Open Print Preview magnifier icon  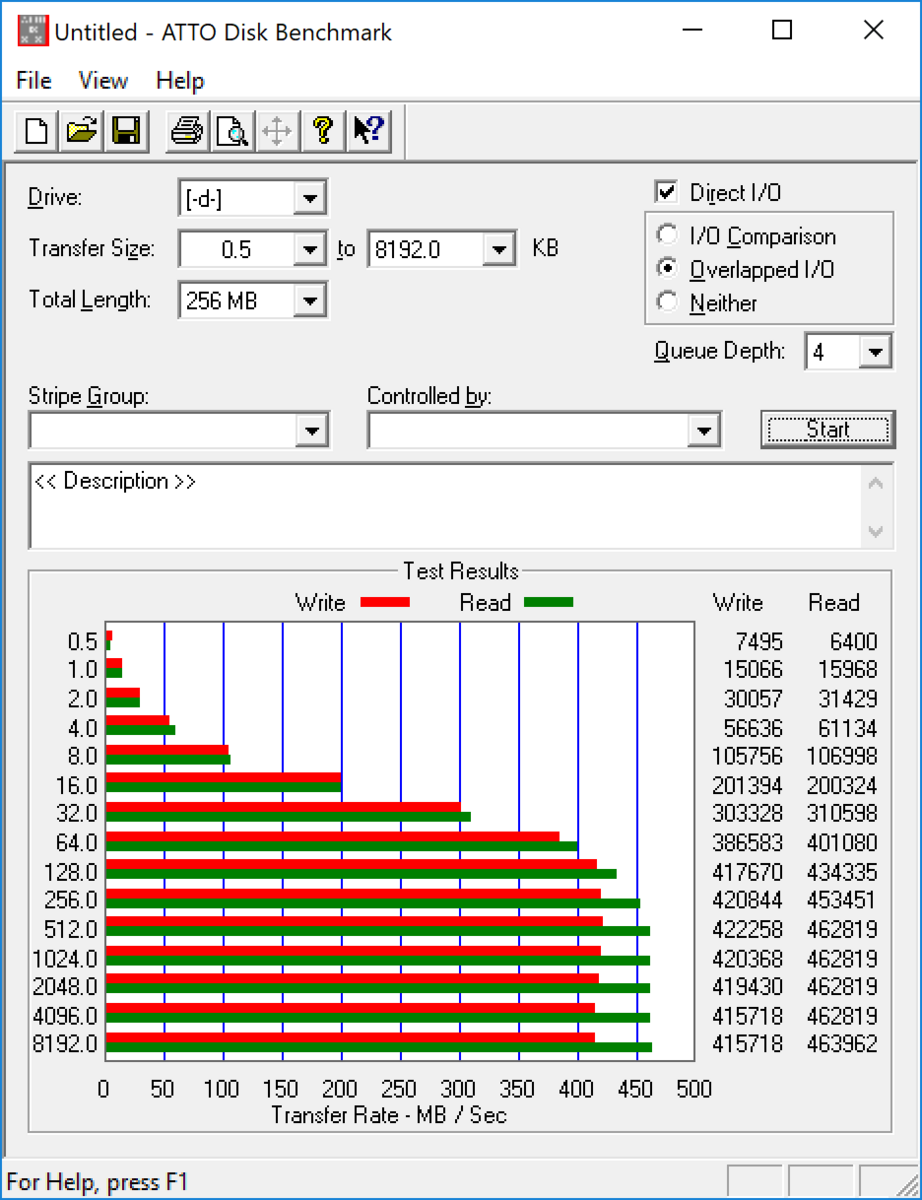232,131
